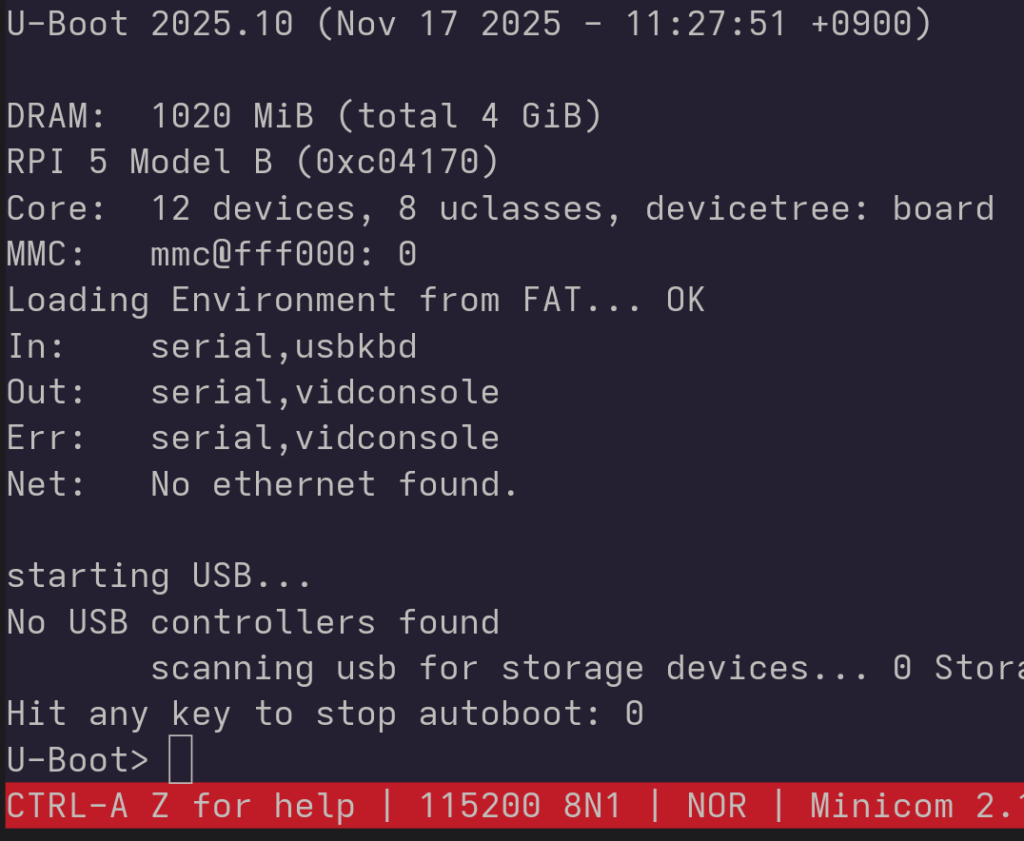Click the "No ethernet found." message
Viewport: 1024px width, 841px height.
click(334, 484)
